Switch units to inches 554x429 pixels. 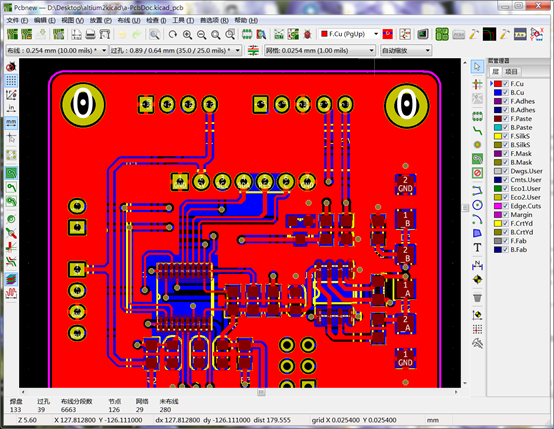coord(11,108)
